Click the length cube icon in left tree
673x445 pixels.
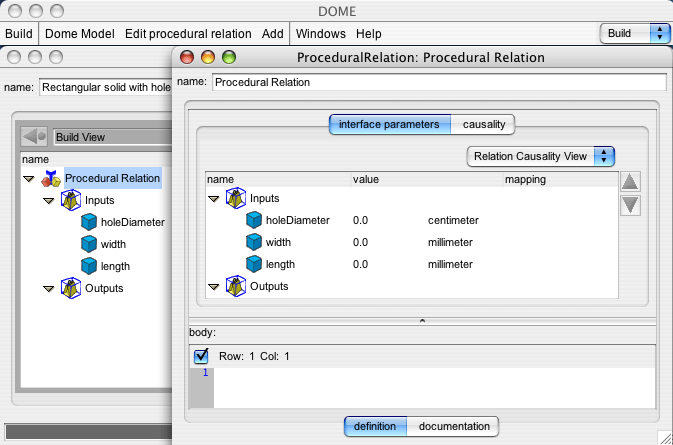coord(89,266)
